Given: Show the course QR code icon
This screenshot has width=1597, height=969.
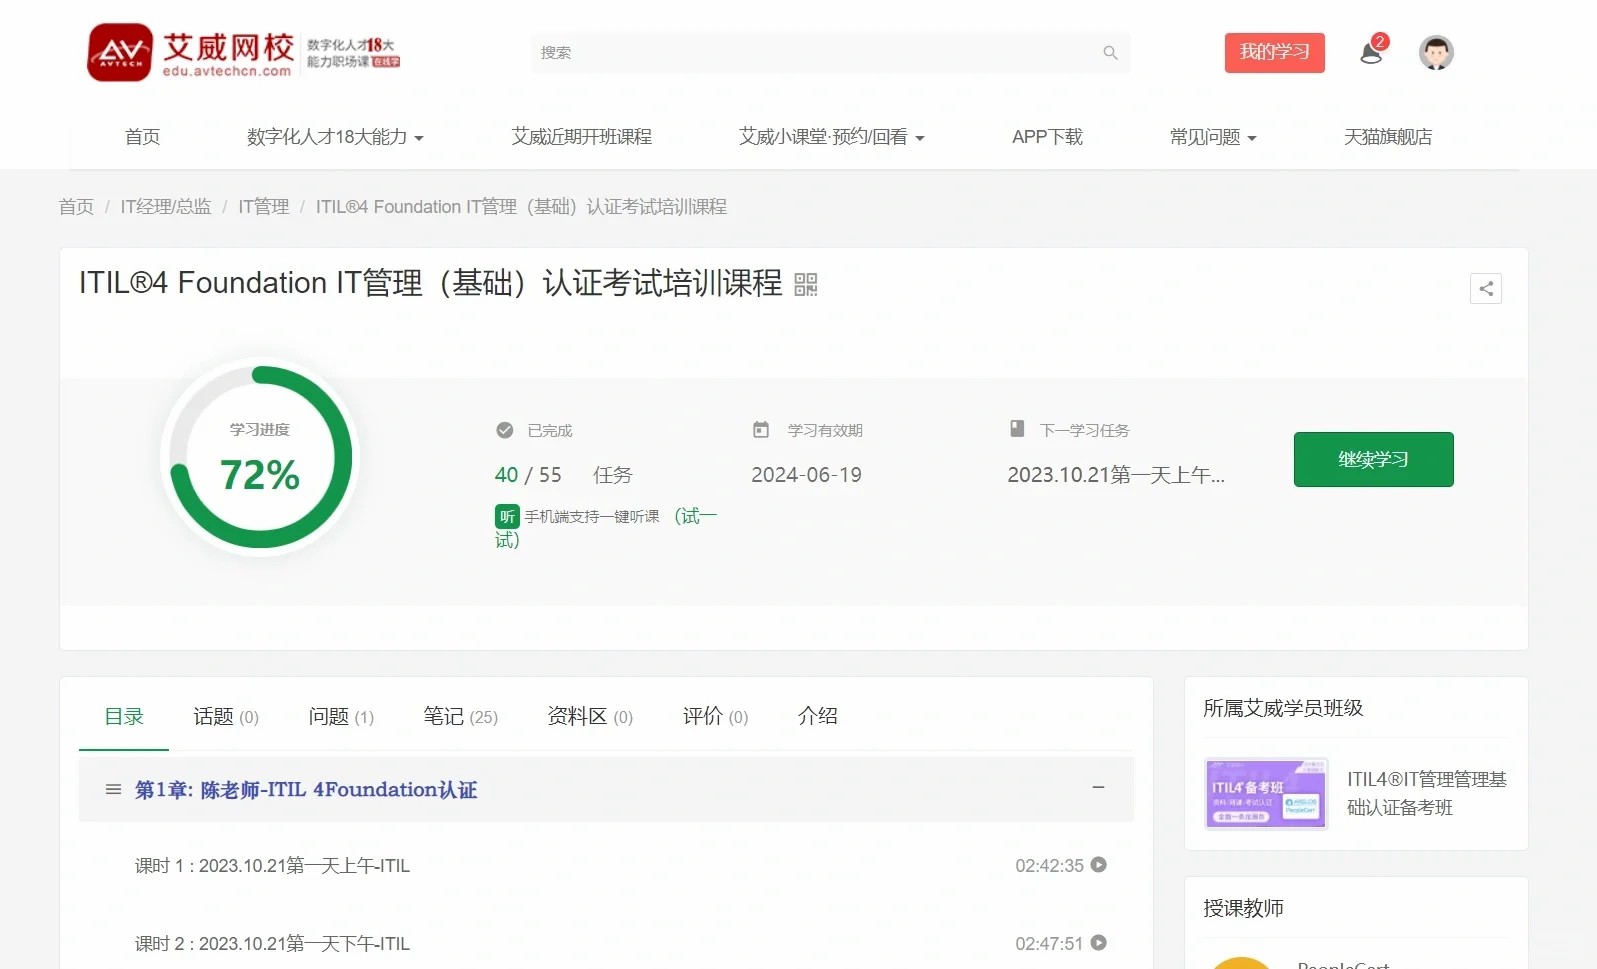Looking at the screenshot, I should point(806,285).
